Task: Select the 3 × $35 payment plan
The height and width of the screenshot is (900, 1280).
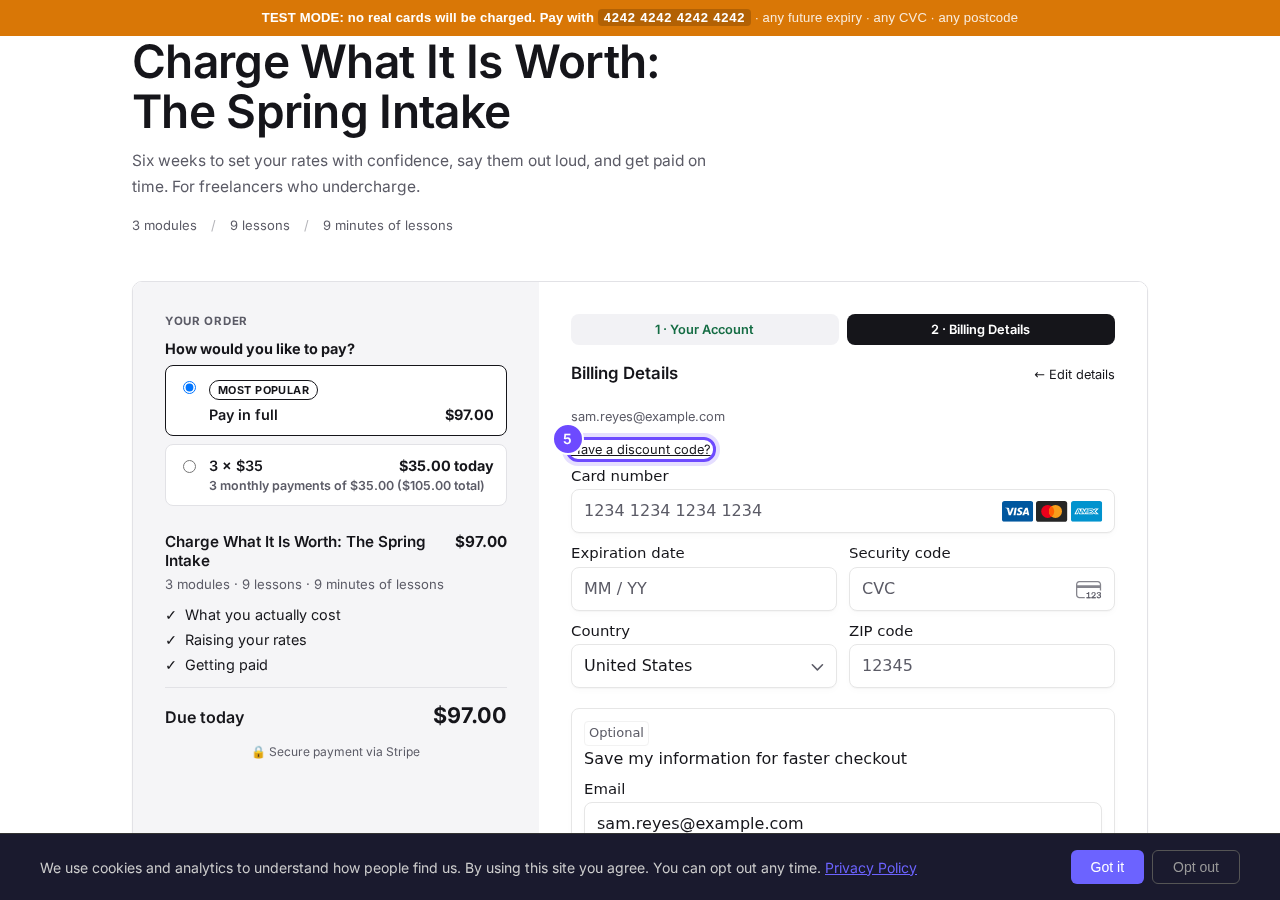Action: pyautogui.click(x=336, y=475)
